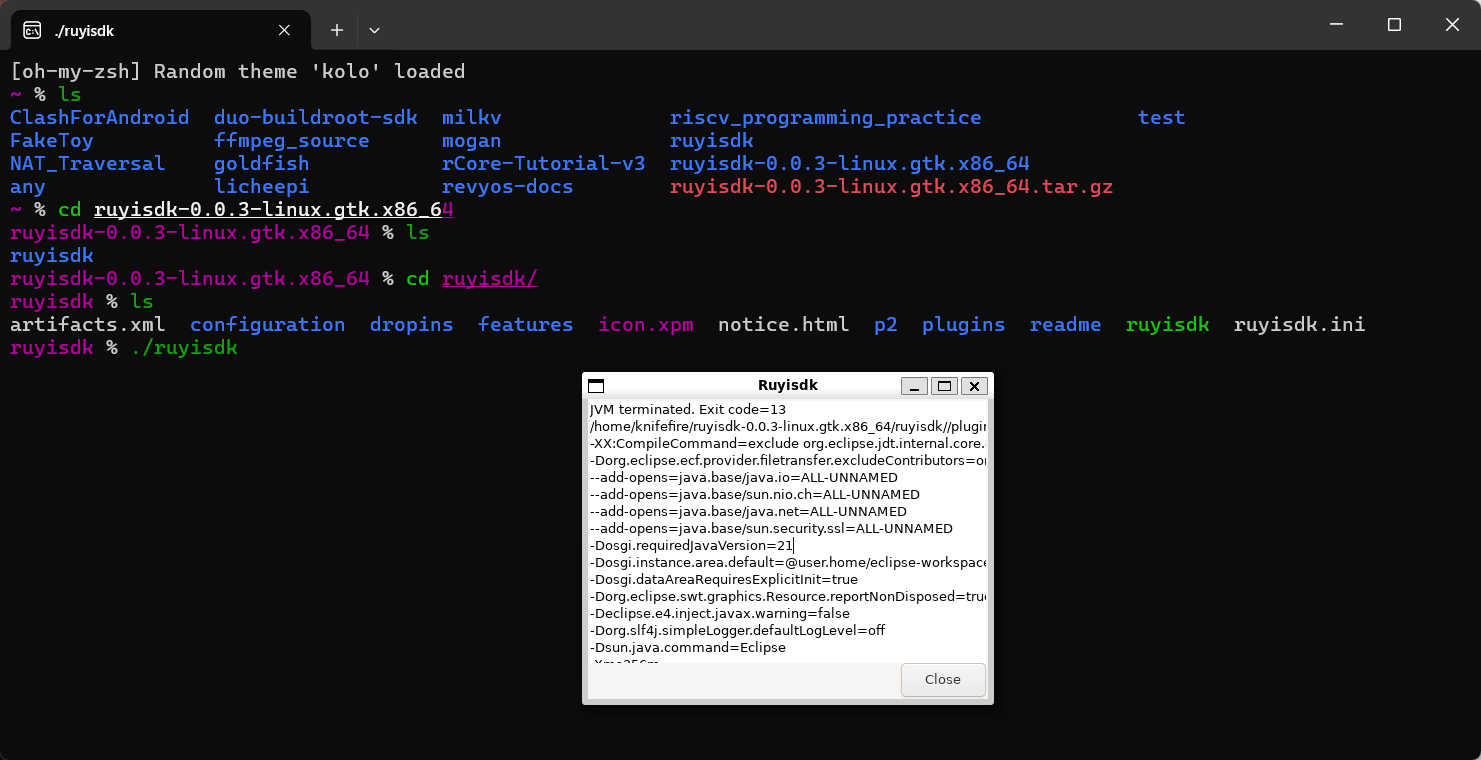Maximize the Ruyisdk error dialog
This screenshot has height=760, width=1481.
click(944, 386)
